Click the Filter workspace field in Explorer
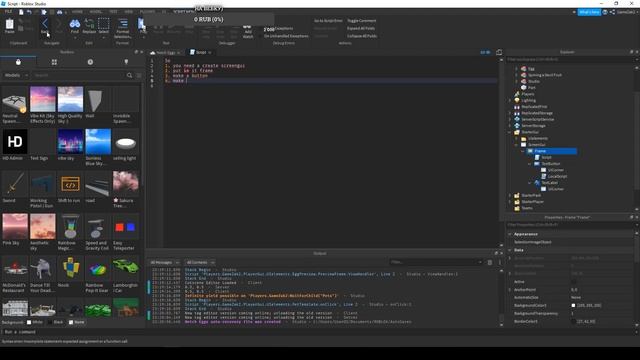640x360 pixels. 569,60
